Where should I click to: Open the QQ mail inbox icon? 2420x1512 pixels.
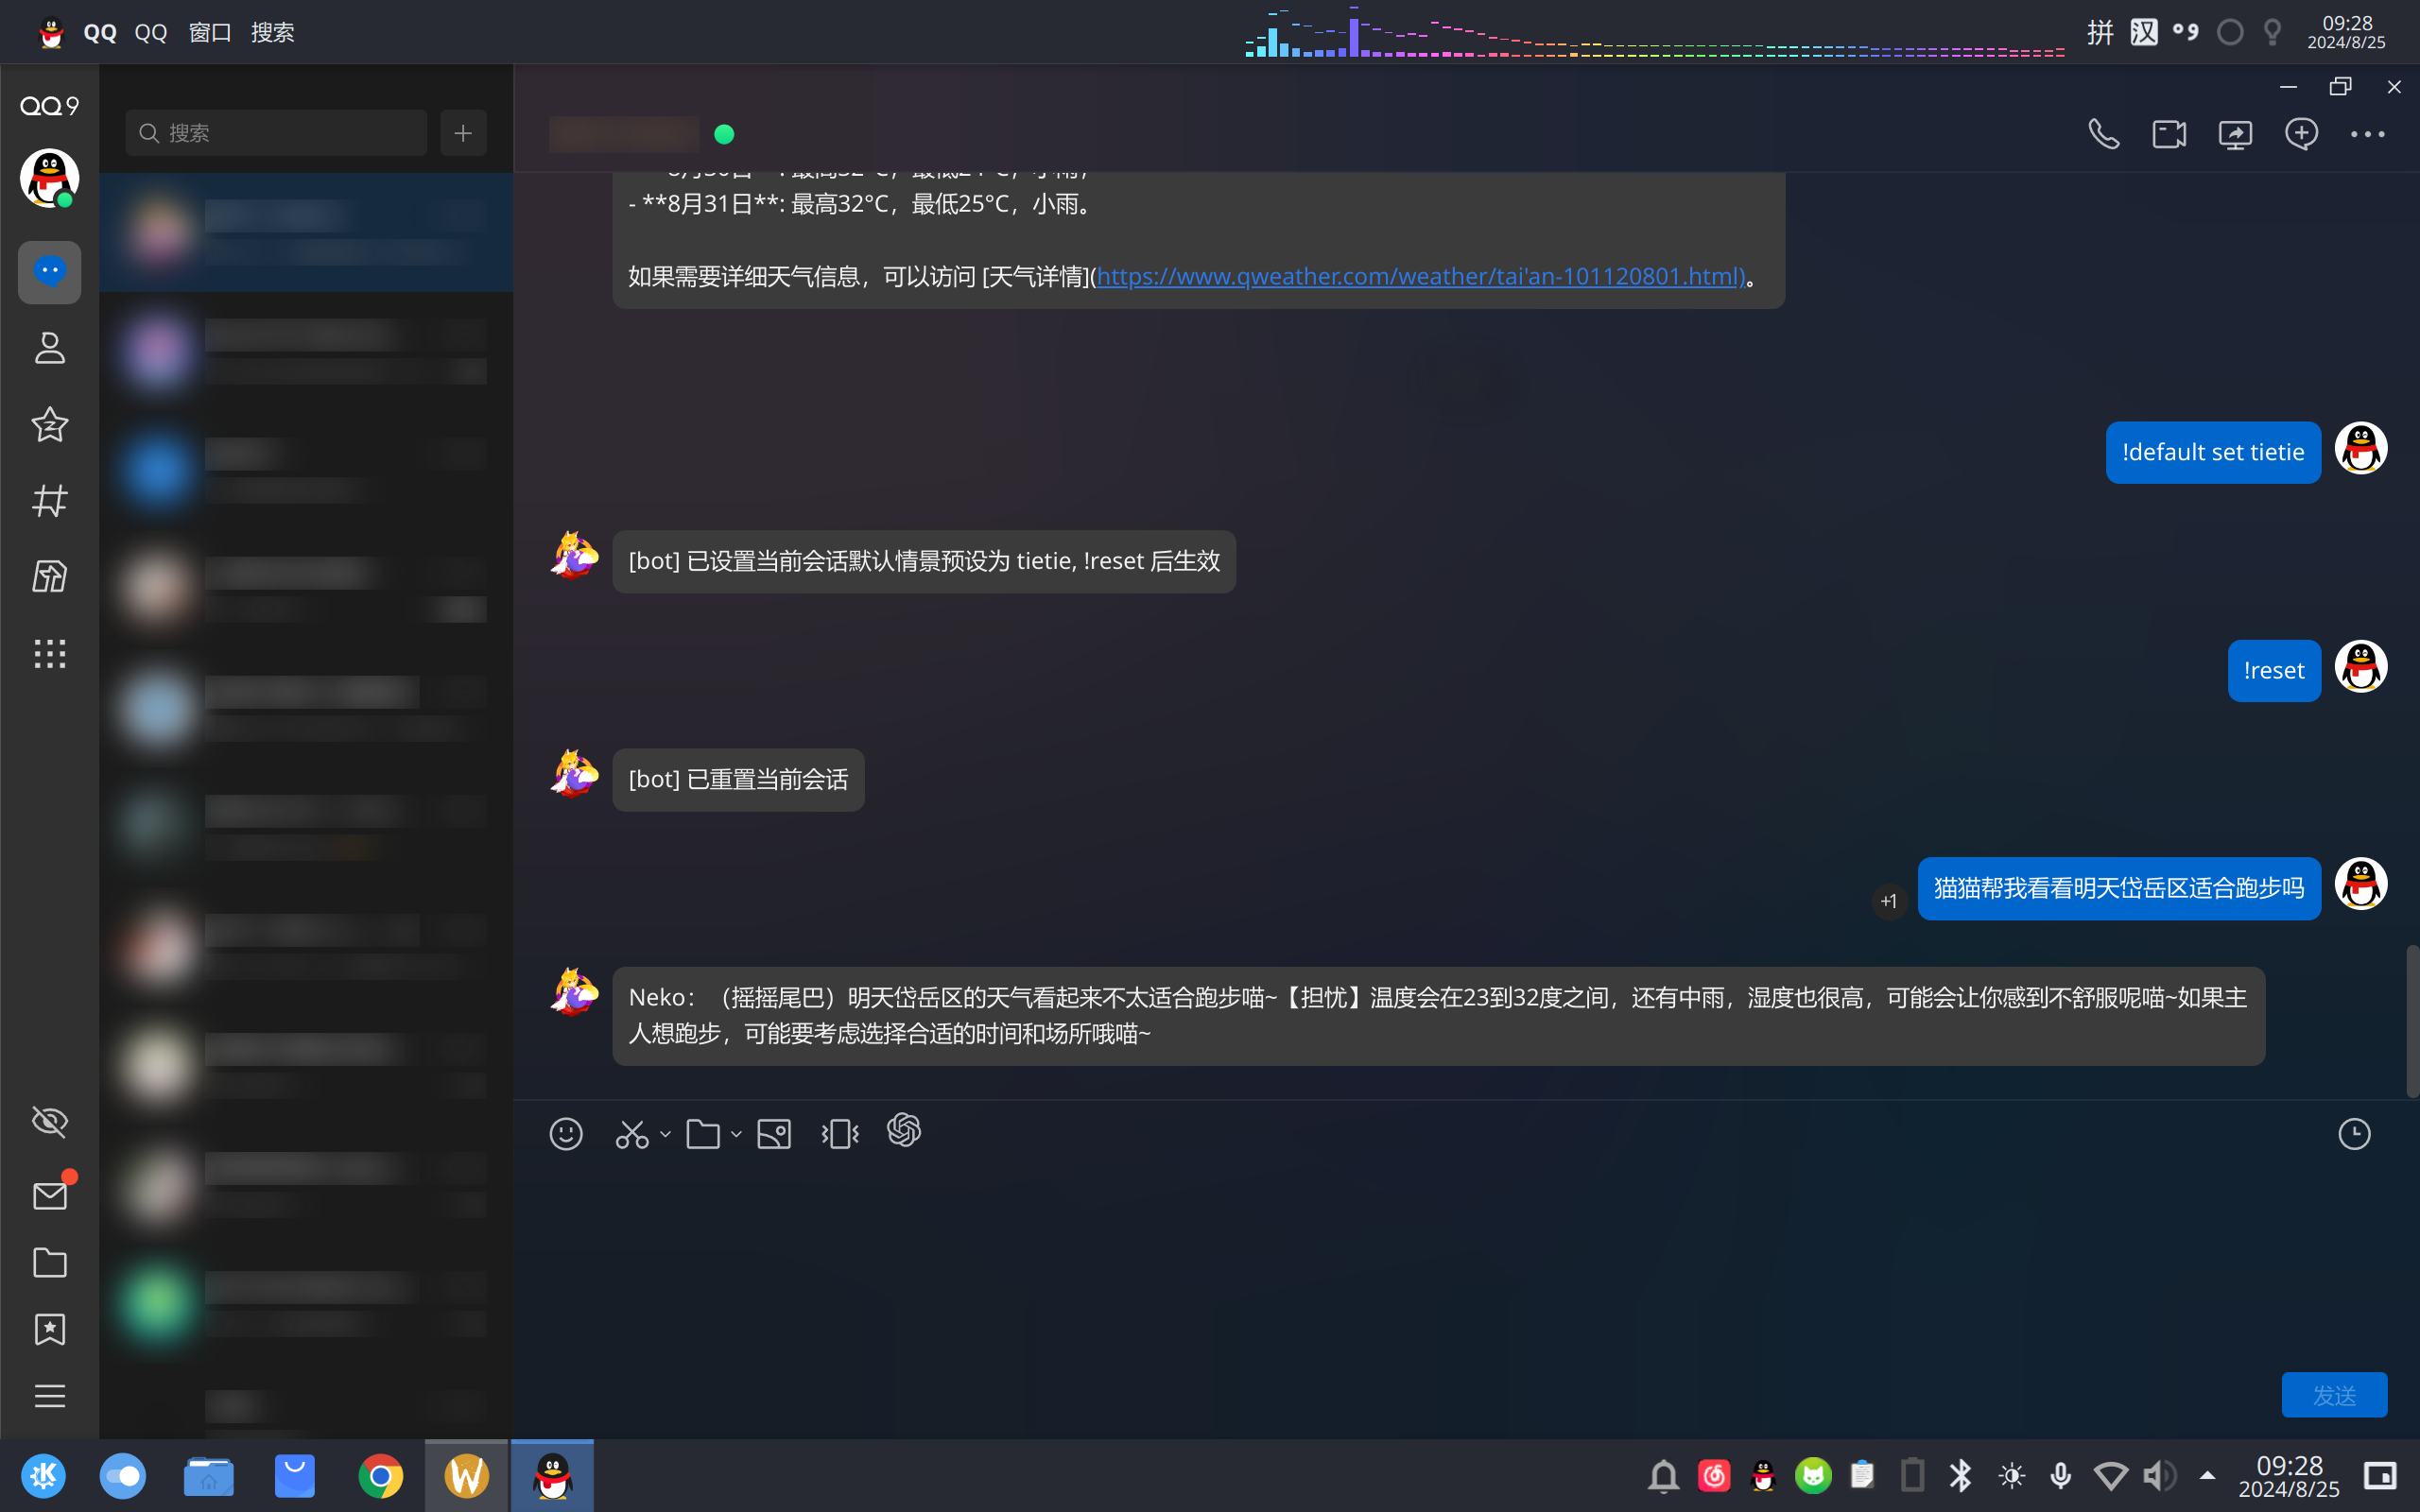coord(50,1196)
